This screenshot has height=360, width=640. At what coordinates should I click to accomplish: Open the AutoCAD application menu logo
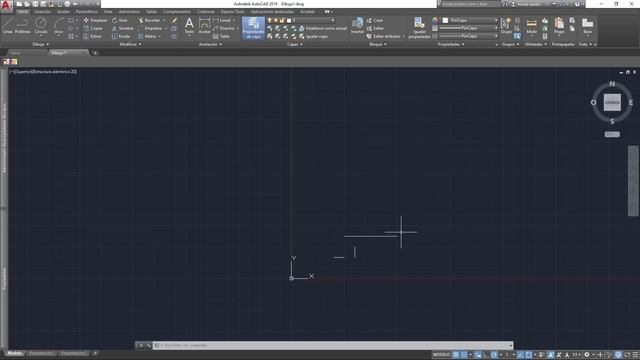pyautogui.click(x=6, y=5)
